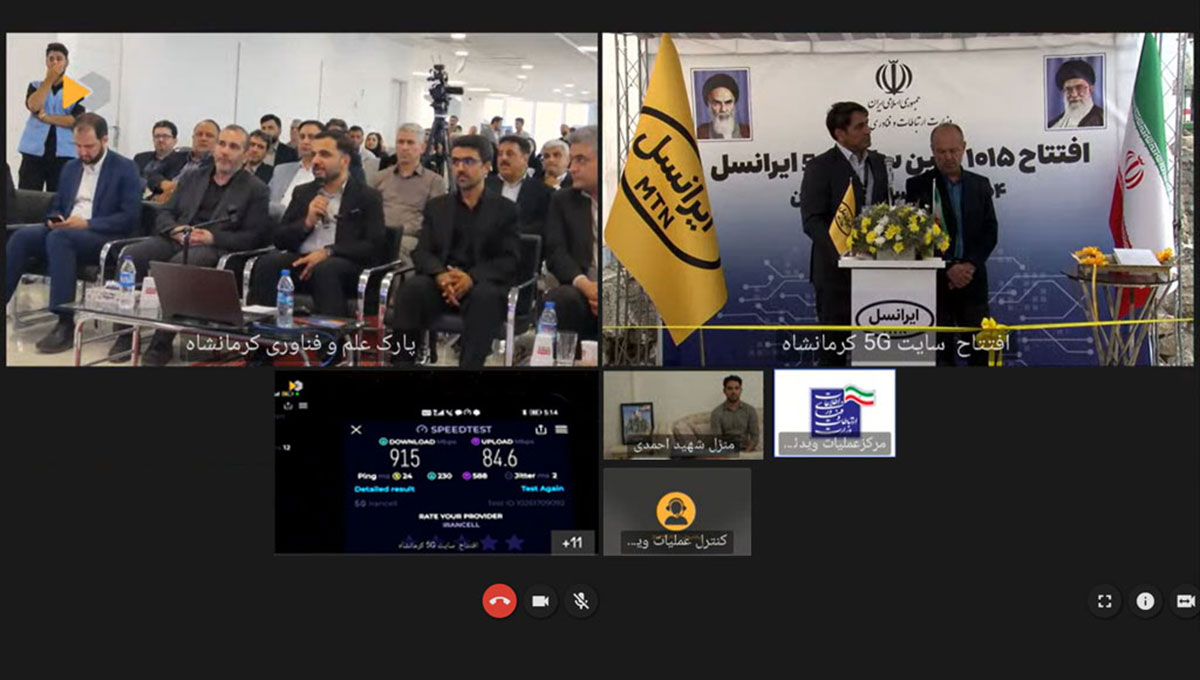The image size is (1200, 680).
Task: Select the افتتاح سایت 5G کرمانشاه video tile
Action: pos(897,199)
